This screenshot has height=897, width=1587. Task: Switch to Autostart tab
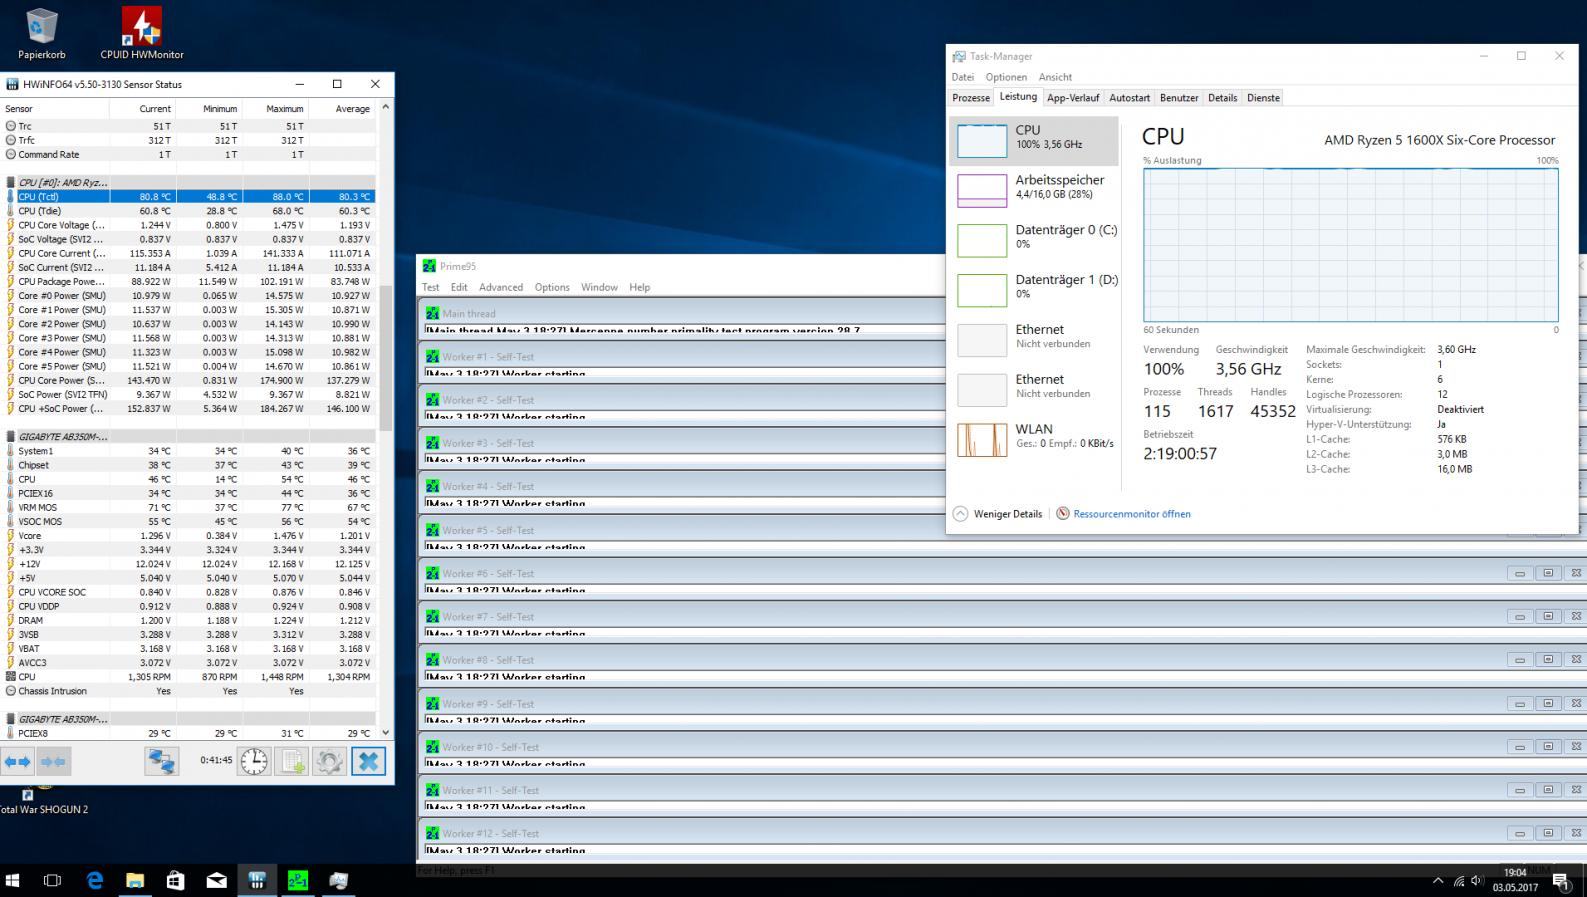point(1129,98)
